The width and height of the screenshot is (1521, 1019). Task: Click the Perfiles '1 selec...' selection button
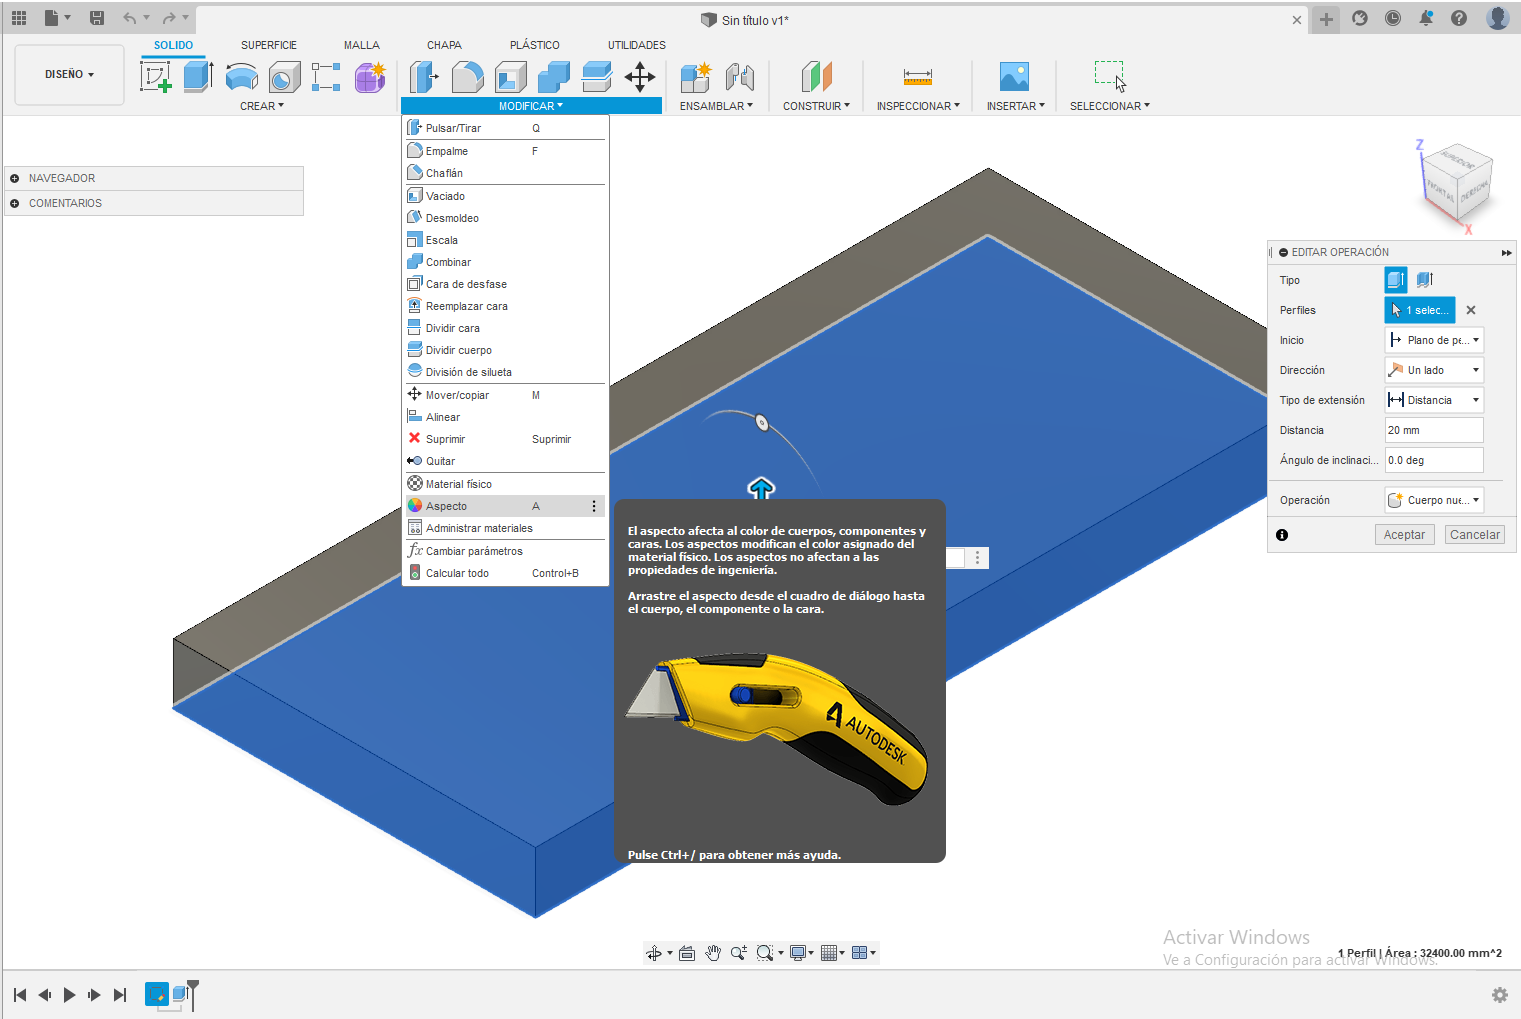1420,310
